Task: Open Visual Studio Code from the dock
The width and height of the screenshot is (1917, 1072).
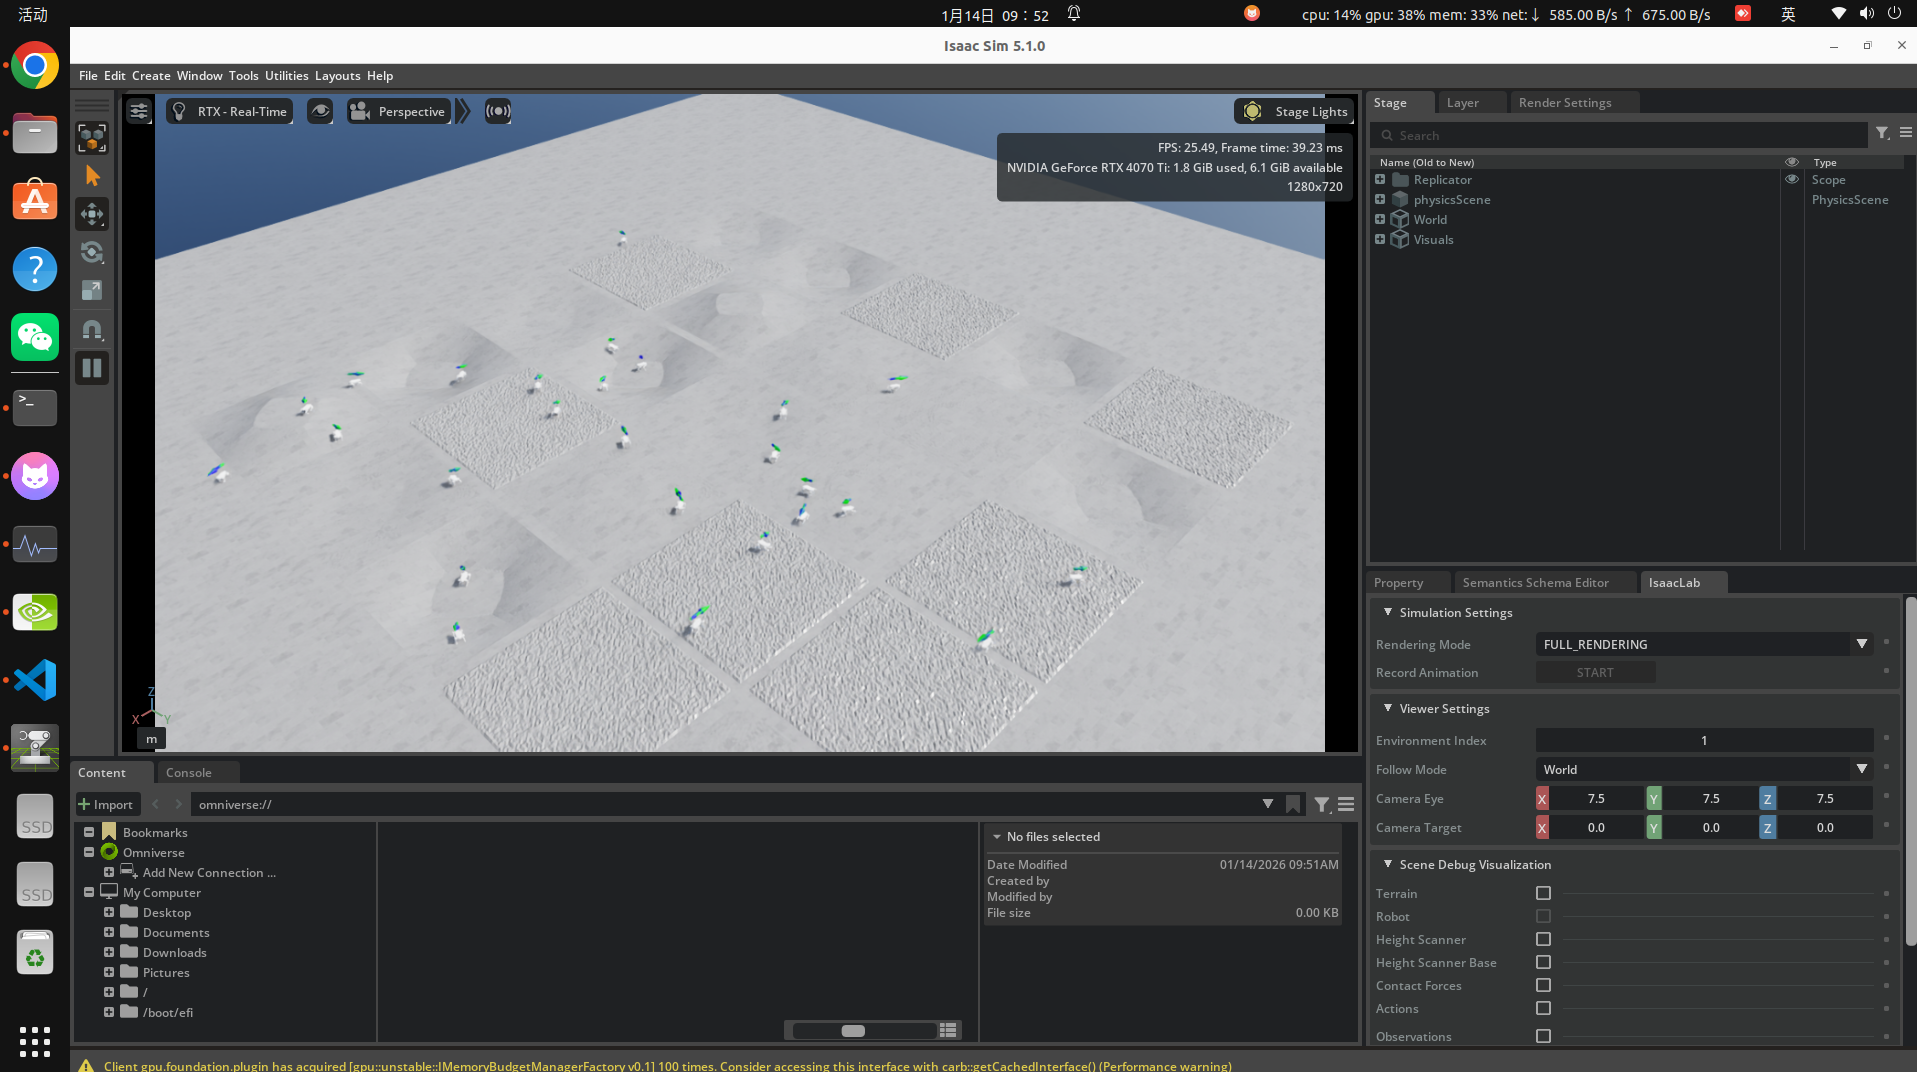Action: point(35,680)
